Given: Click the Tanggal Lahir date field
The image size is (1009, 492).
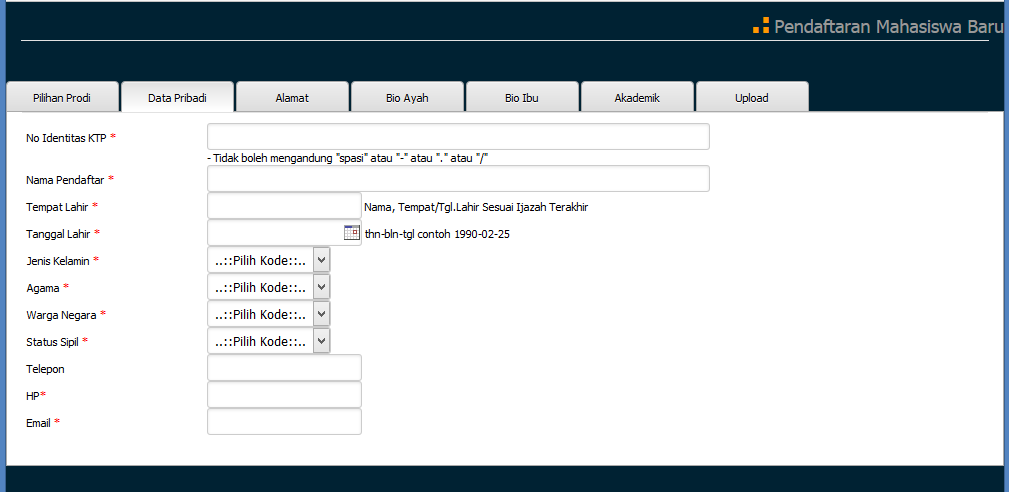Looking at the screenshot, I should coord(275,233).
